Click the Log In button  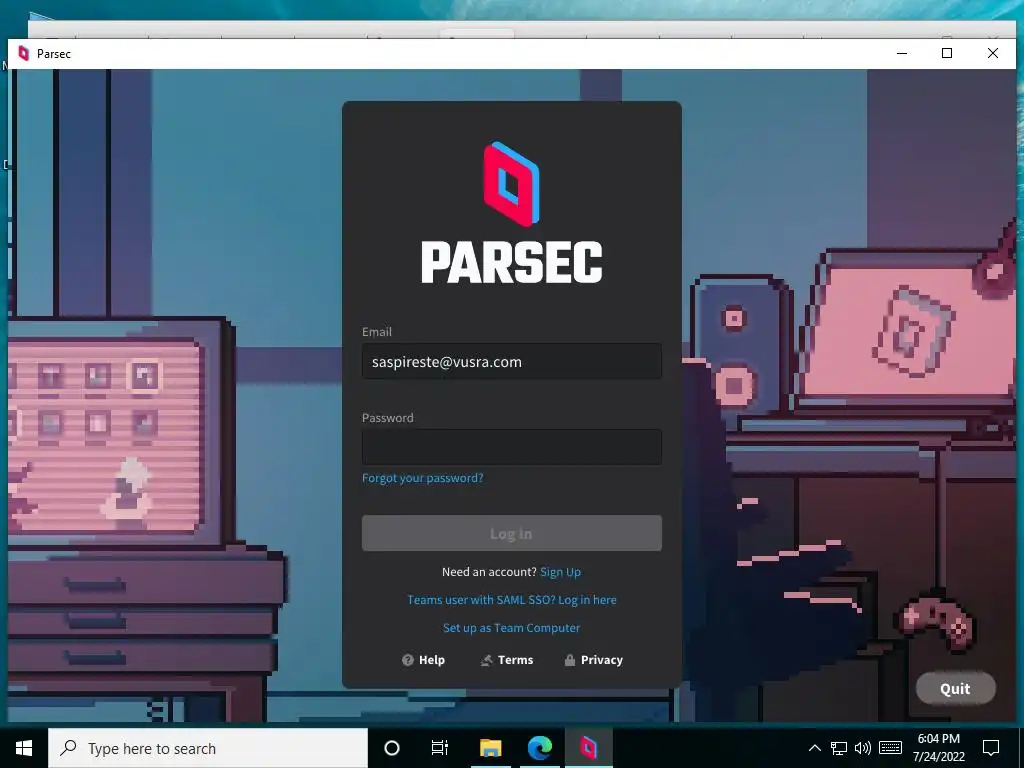click(511, 534)
